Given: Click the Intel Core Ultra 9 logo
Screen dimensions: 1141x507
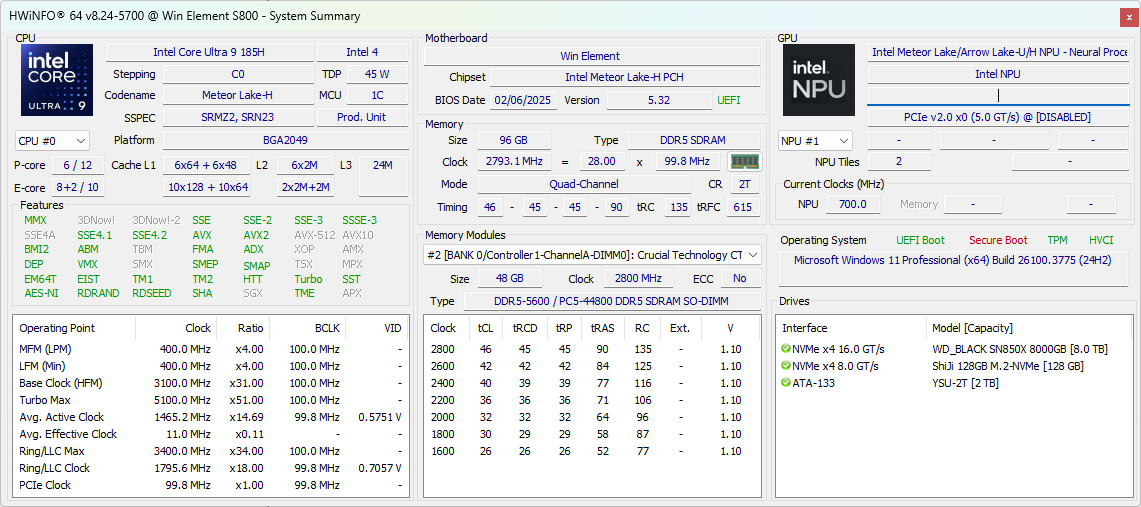Looking at the screenshot, I should tap(57, 80).
